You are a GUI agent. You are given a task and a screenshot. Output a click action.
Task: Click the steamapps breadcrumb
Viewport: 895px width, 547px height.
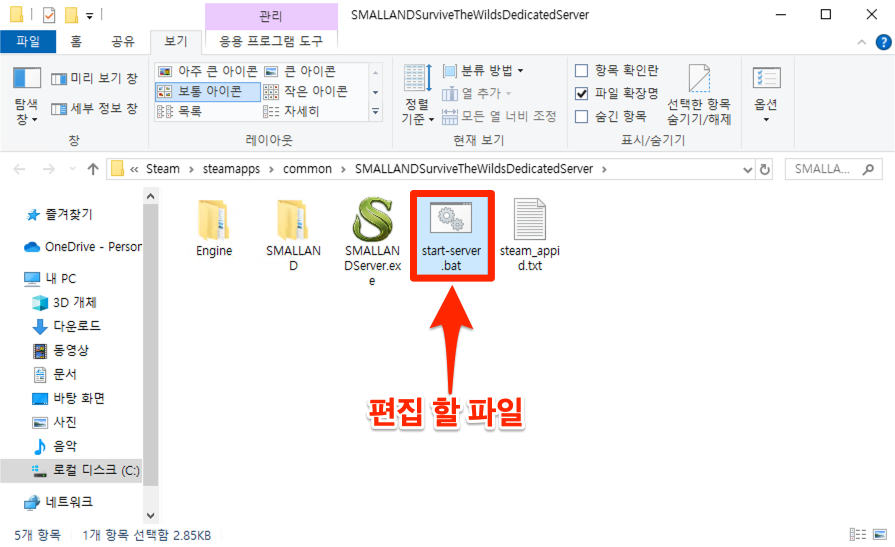[x=231, y=169]
